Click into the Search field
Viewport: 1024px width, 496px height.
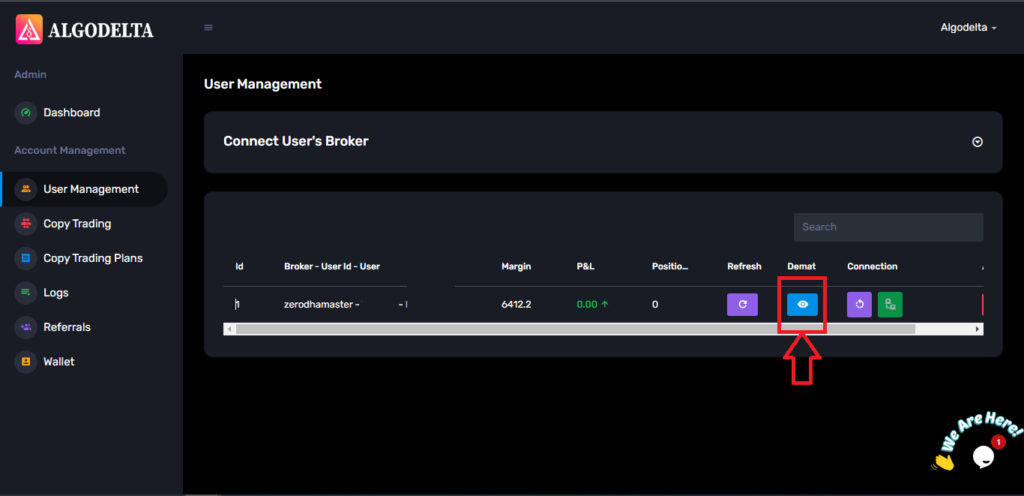[x=888, y=227]
